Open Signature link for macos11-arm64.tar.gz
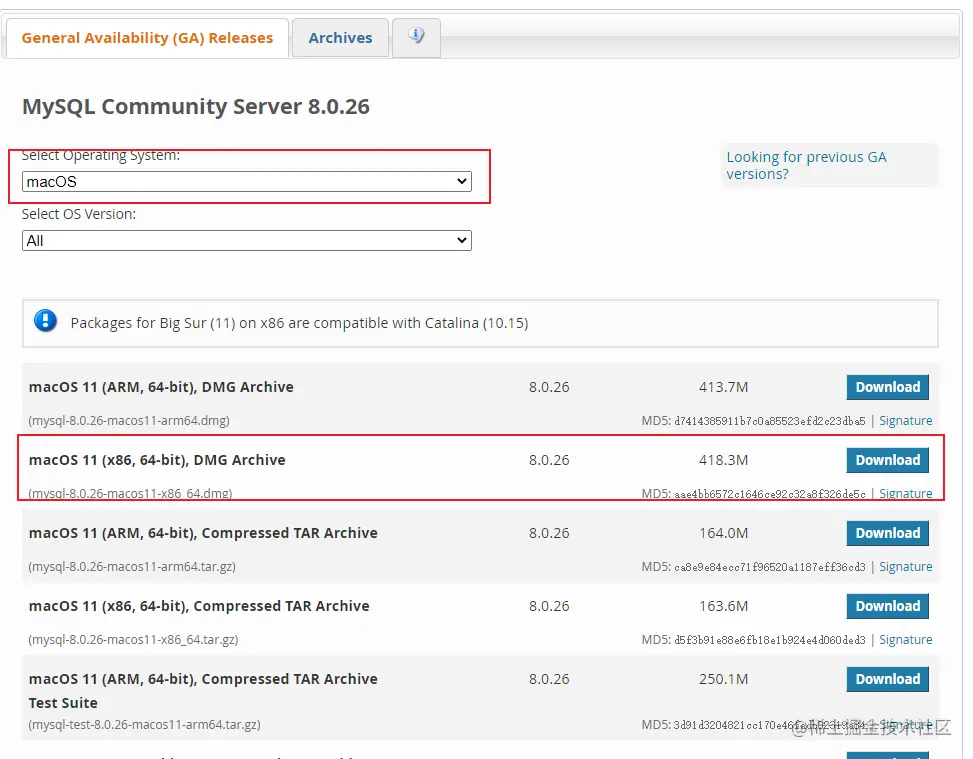 point(905,567)
